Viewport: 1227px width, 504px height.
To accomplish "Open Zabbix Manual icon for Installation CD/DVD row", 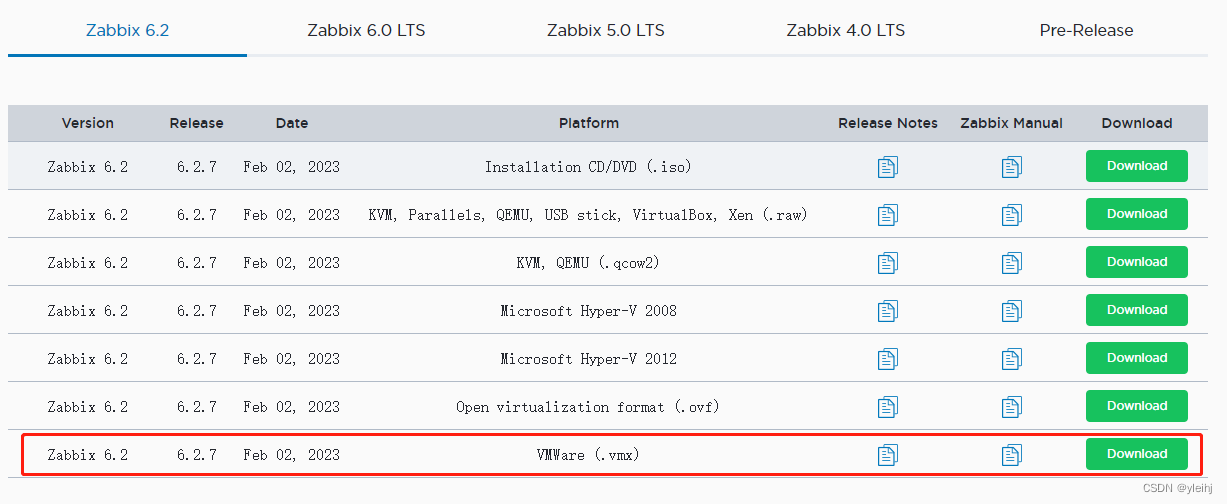I will tap(1011, 167).
